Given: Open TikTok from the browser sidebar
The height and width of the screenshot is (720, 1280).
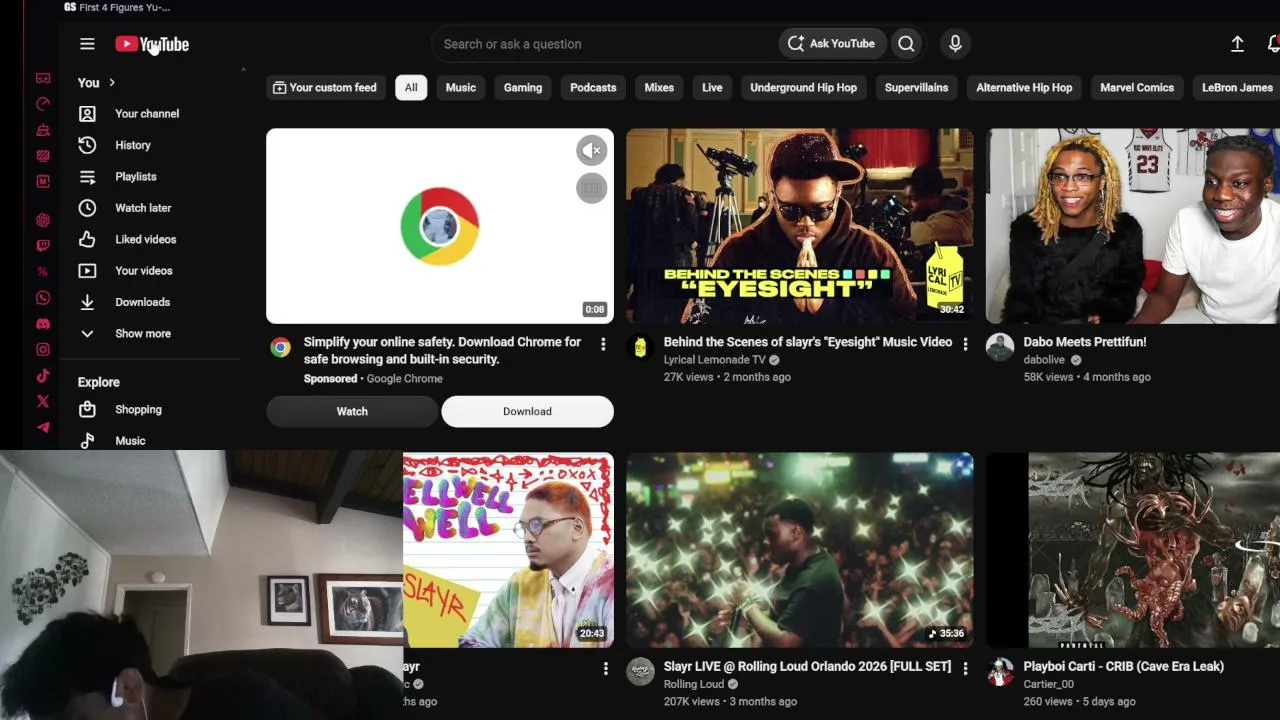Looking at the screenshot, I should [x=43, y=376].
